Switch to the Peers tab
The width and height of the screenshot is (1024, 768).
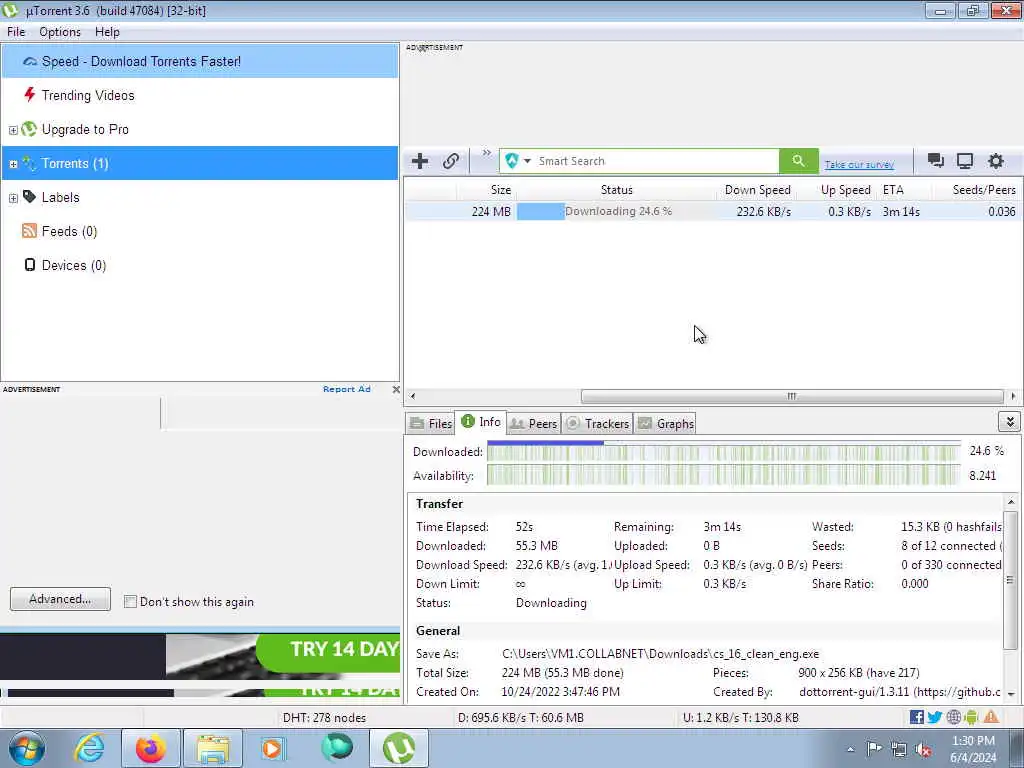[533, 423]
